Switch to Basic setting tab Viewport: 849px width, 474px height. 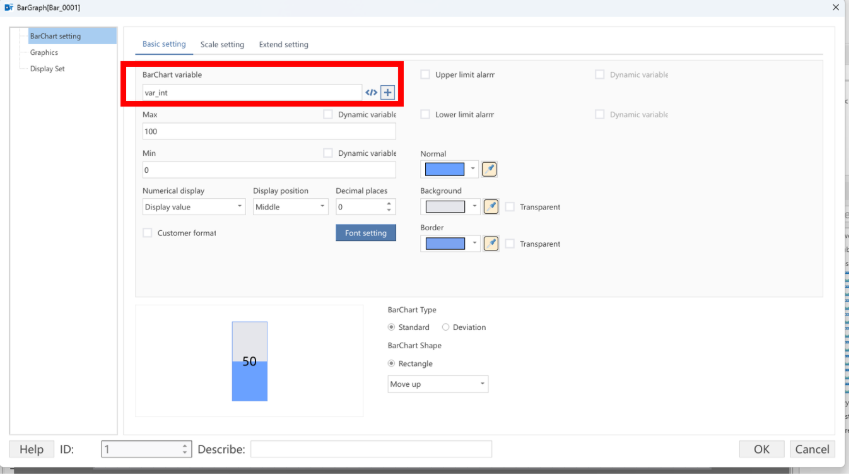coord(164,44)
